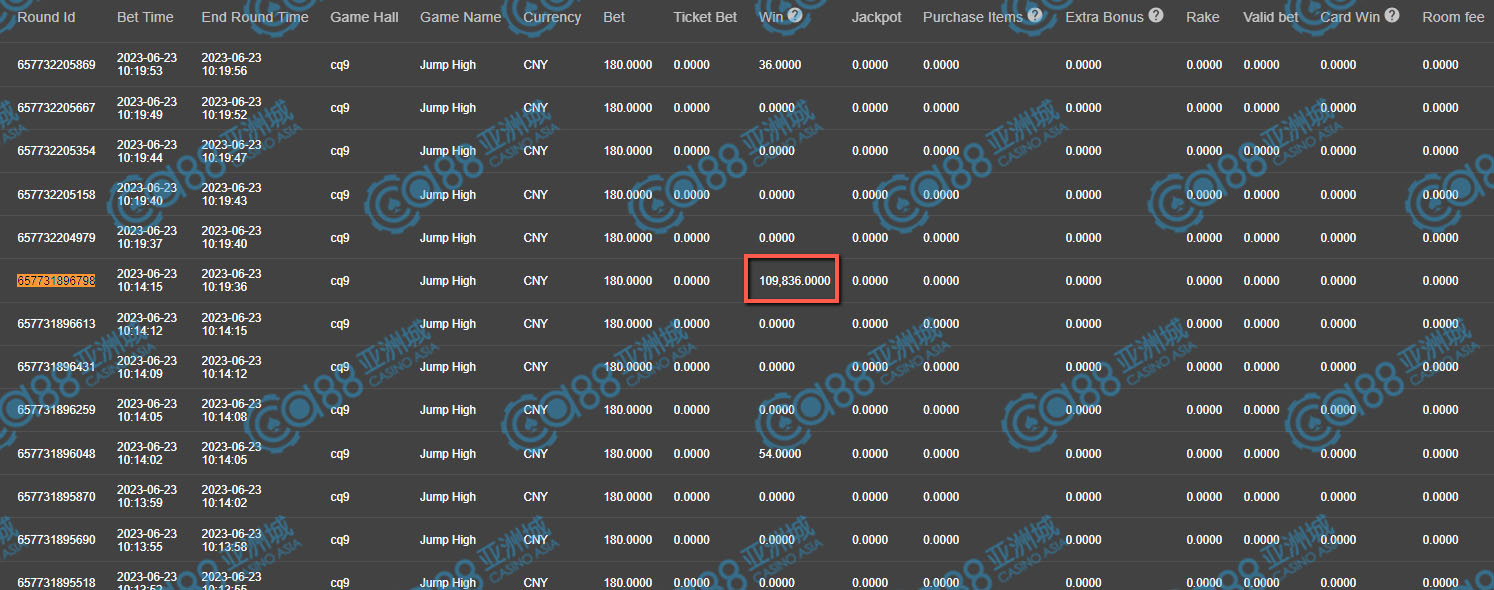Click the Rake column header

tap(1202, 17)
